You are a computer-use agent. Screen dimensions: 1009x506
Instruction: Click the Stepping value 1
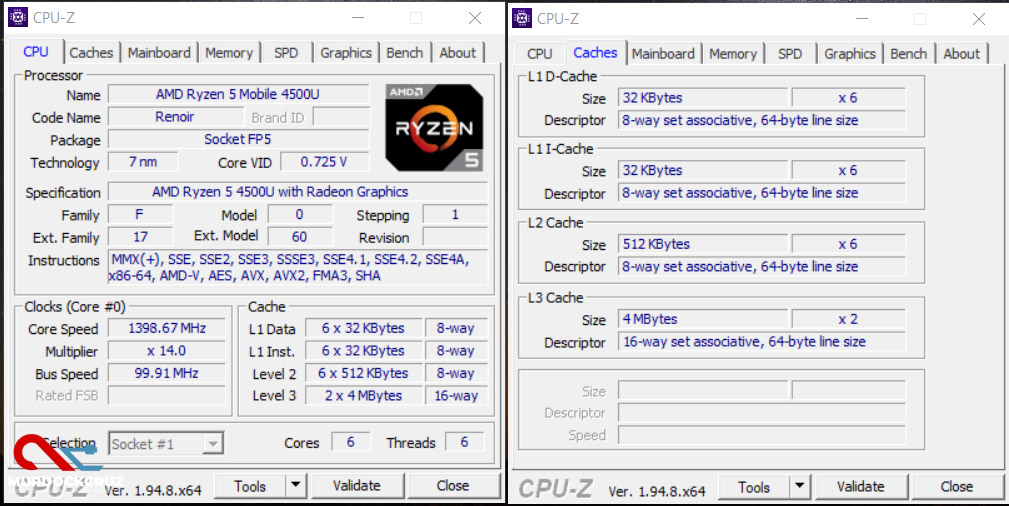(455, 214)
